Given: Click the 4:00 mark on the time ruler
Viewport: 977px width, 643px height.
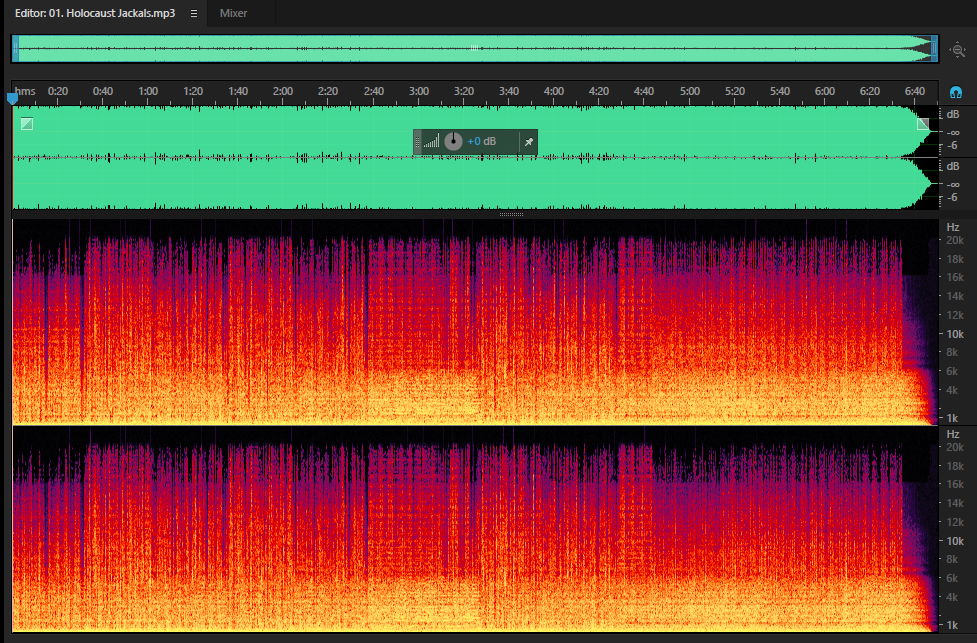Looking at the screenshot, I should click(553, 91).
